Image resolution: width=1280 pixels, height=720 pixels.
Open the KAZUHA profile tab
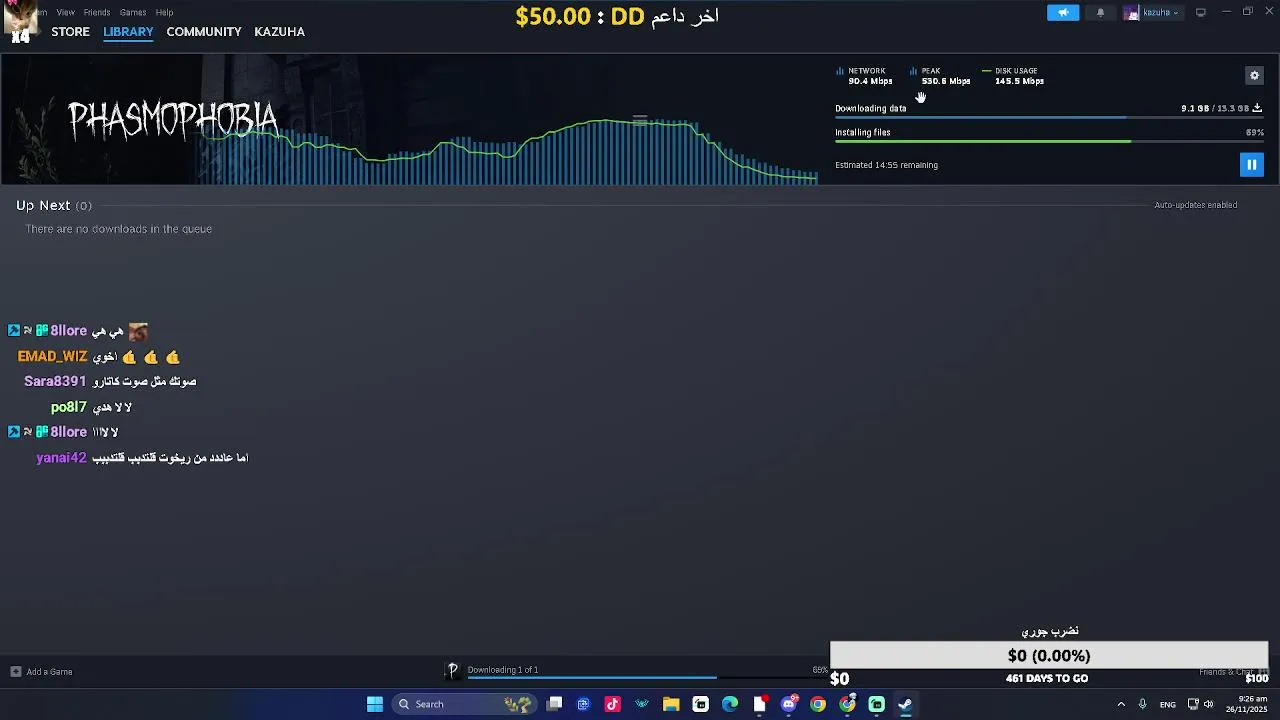pyautogui.click(x=279, y=32)
